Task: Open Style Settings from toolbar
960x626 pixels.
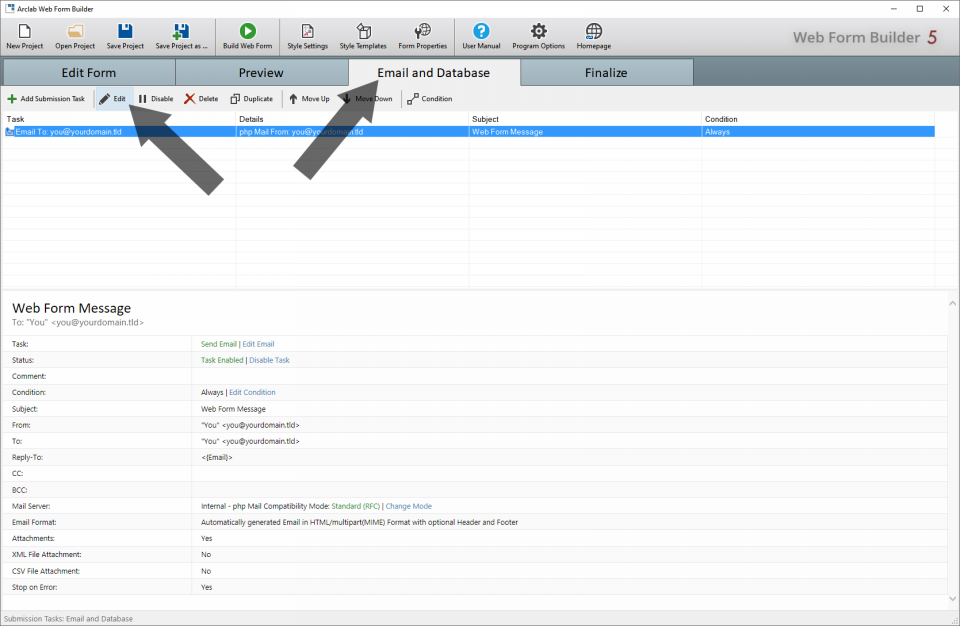Action: (x=307, y=32)
